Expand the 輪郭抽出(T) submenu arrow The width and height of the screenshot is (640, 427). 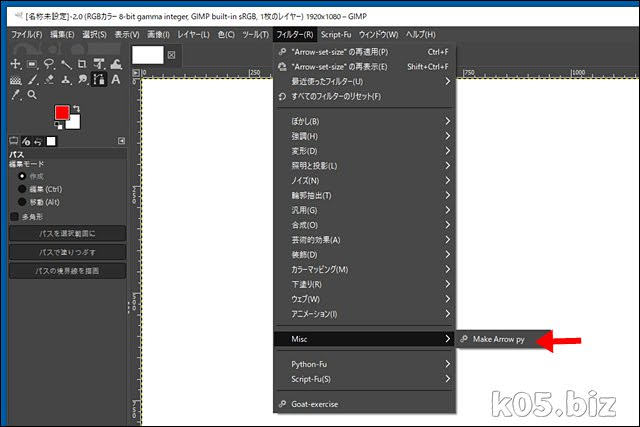click(x=447, y=195)
